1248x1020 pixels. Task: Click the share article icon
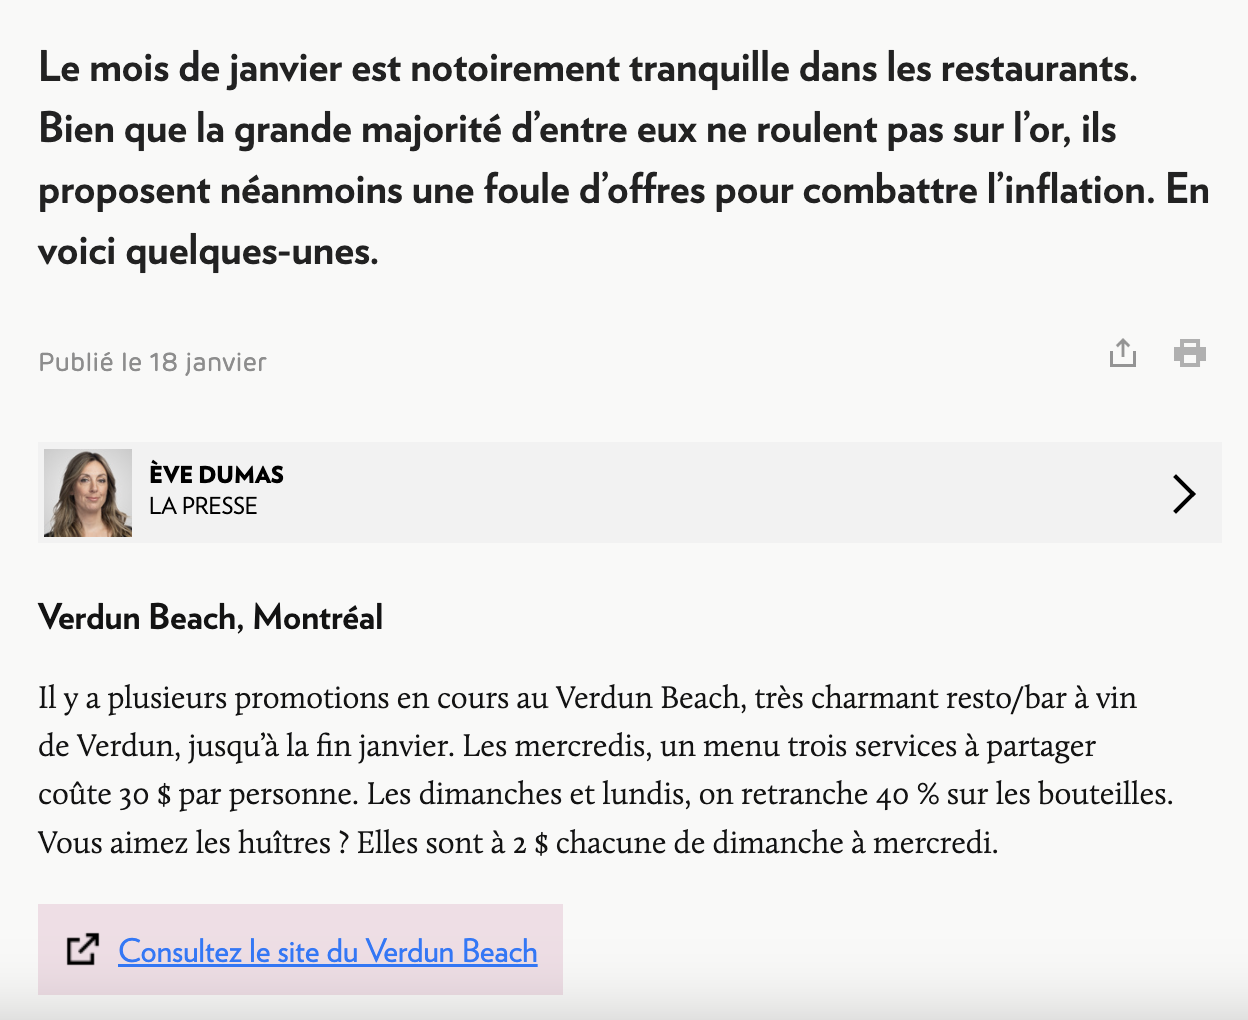tap(1123, 353)
